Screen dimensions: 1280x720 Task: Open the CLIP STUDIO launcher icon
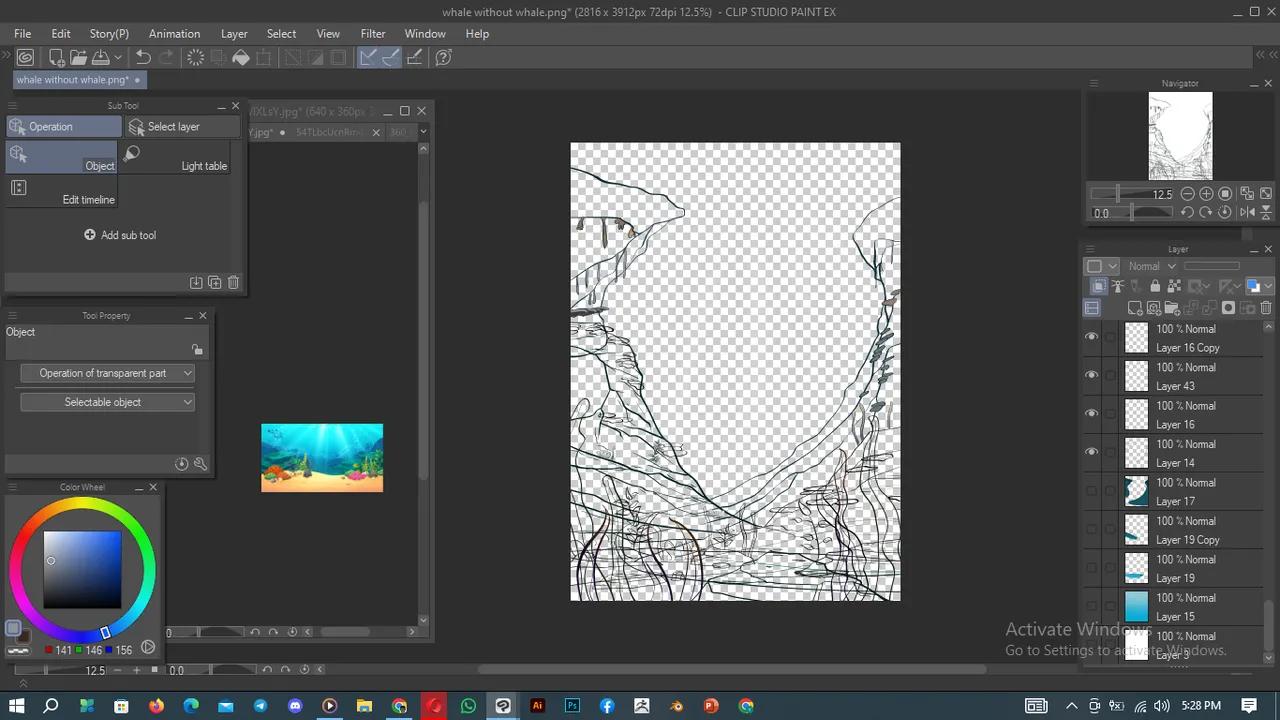click(25, 58)
